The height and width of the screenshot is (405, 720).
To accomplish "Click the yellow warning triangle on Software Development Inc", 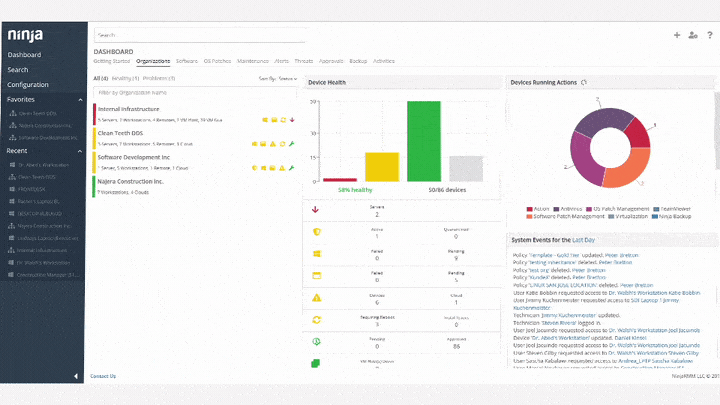I will tap(282, 168).
